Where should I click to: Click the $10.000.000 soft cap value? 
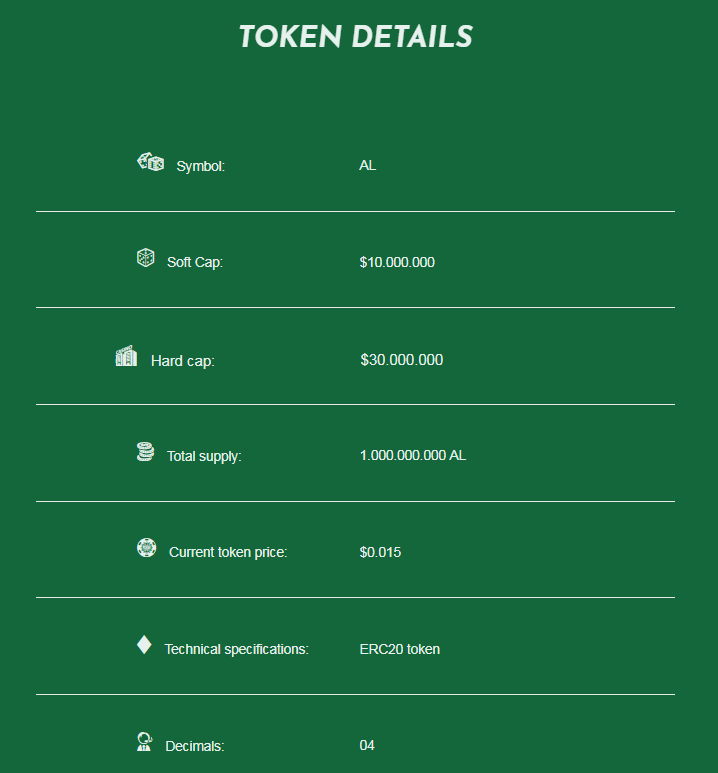point(397,263)
